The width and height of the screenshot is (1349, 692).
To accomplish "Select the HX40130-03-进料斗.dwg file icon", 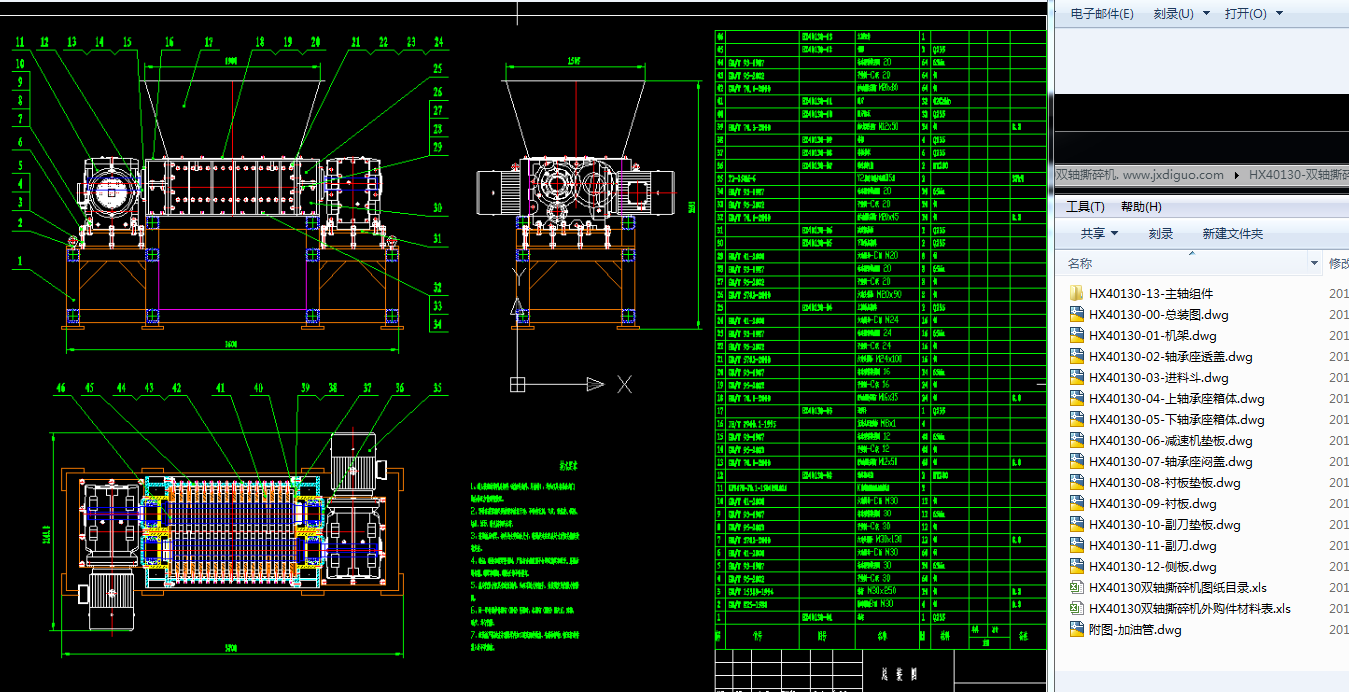I will tap(1077, 378).
